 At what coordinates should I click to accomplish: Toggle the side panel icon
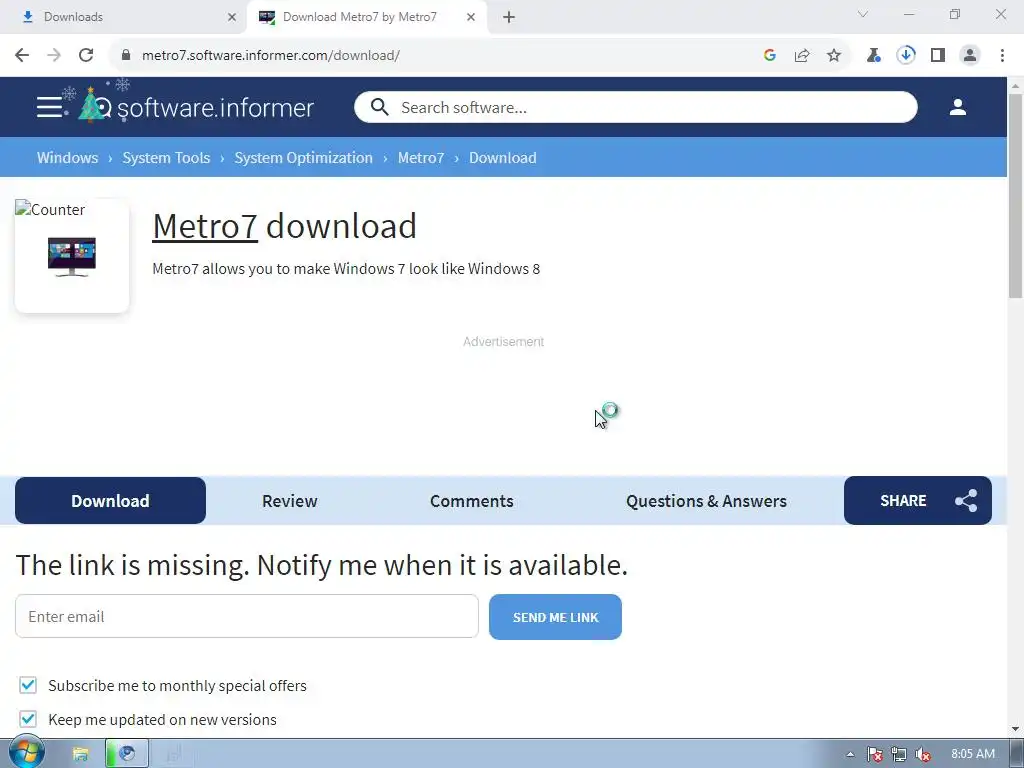(x=938, y=56)
